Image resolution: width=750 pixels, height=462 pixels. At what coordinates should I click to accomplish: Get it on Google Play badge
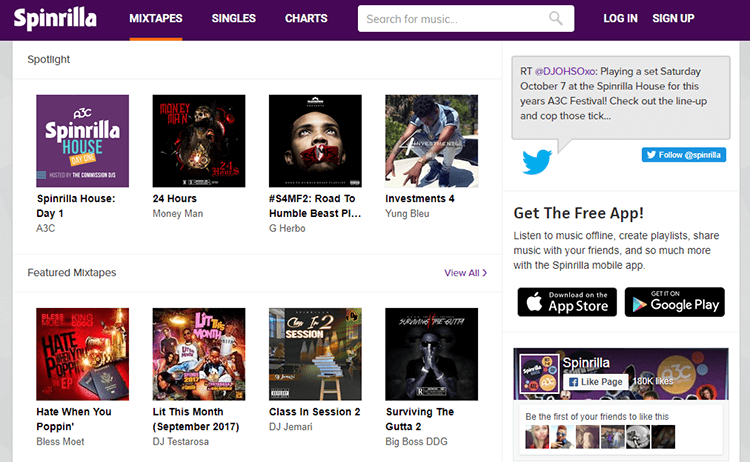tap(674, 302)
